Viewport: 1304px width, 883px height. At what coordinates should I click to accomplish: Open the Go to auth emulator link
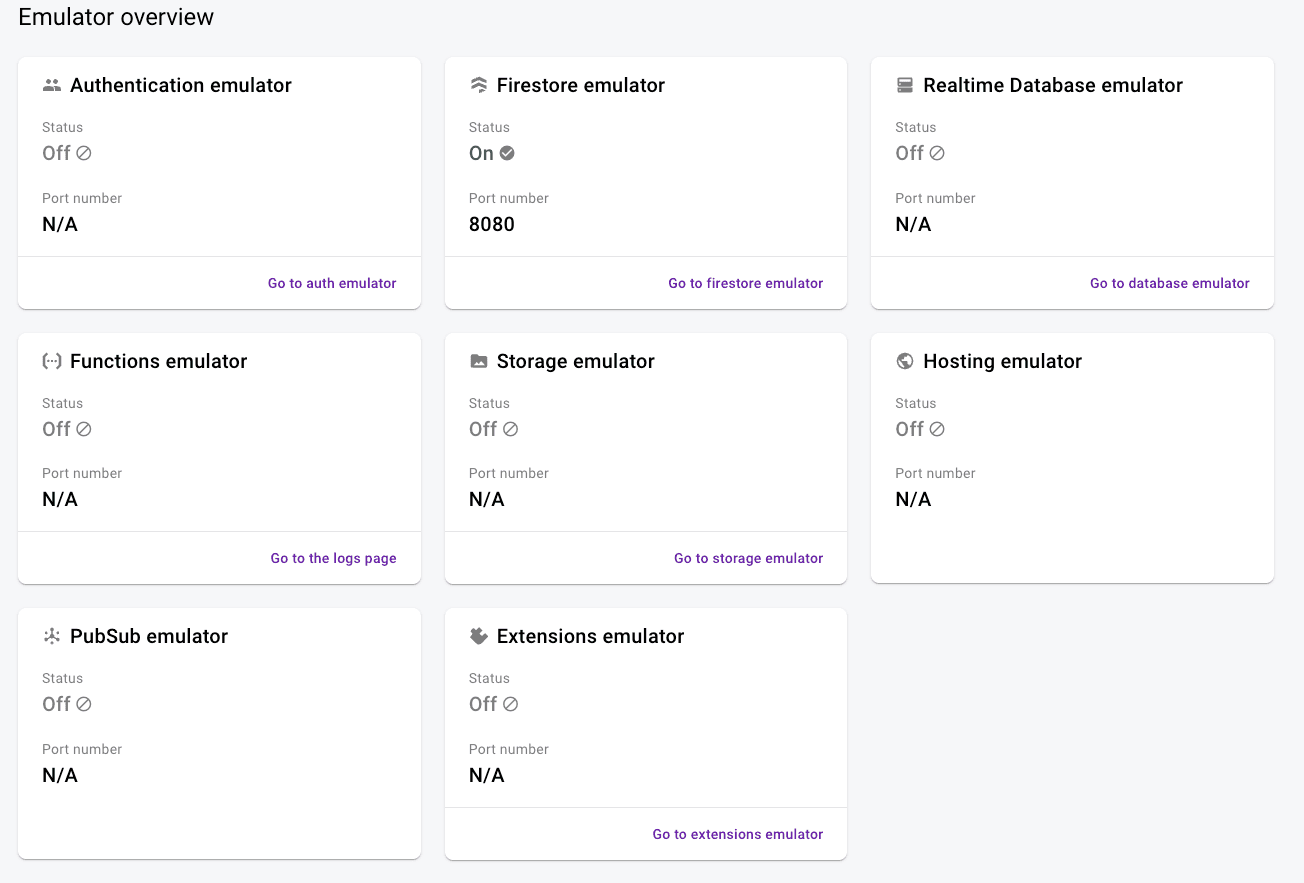click(x=332, y=283)
